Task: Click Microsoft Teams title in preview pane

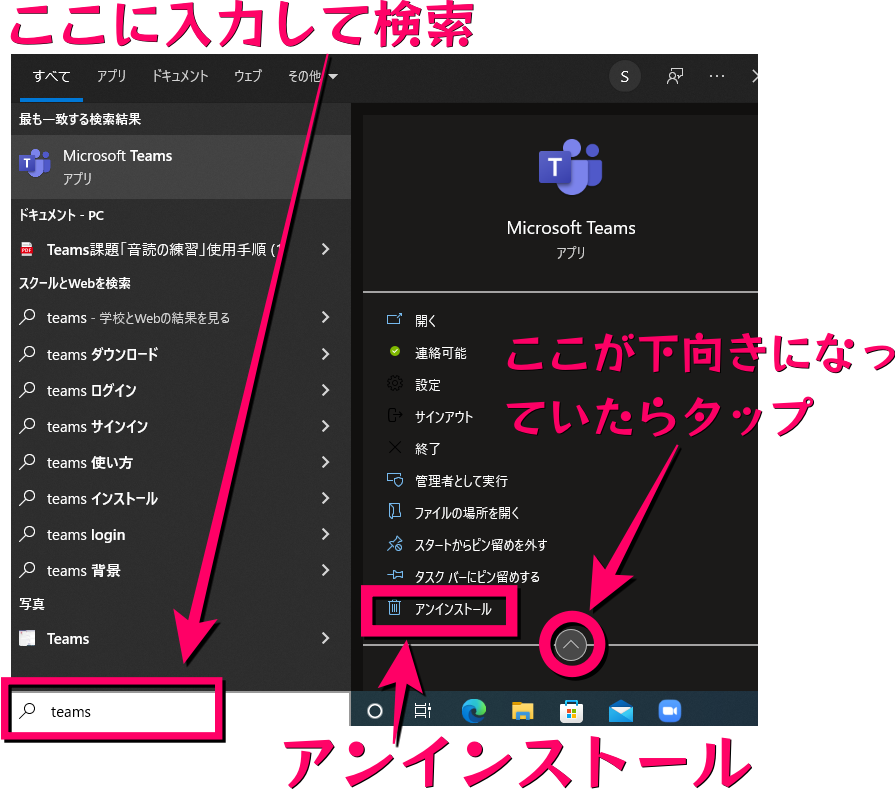Action: click(571, 228)
